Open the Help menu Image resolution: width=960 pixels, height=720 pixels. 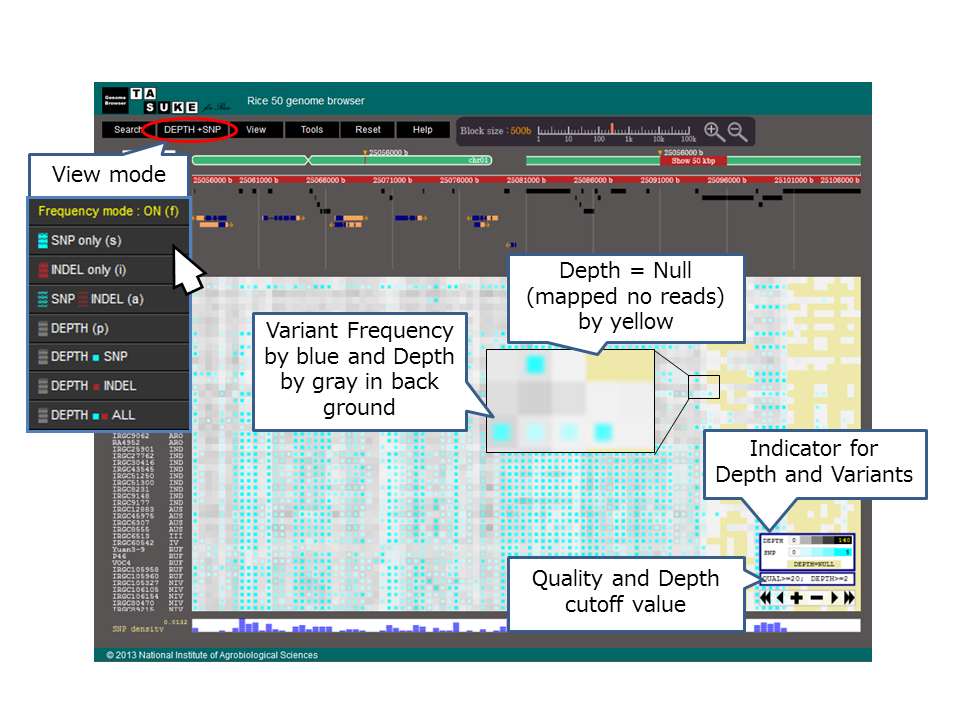pyautogui.click(x=422, y=130)
